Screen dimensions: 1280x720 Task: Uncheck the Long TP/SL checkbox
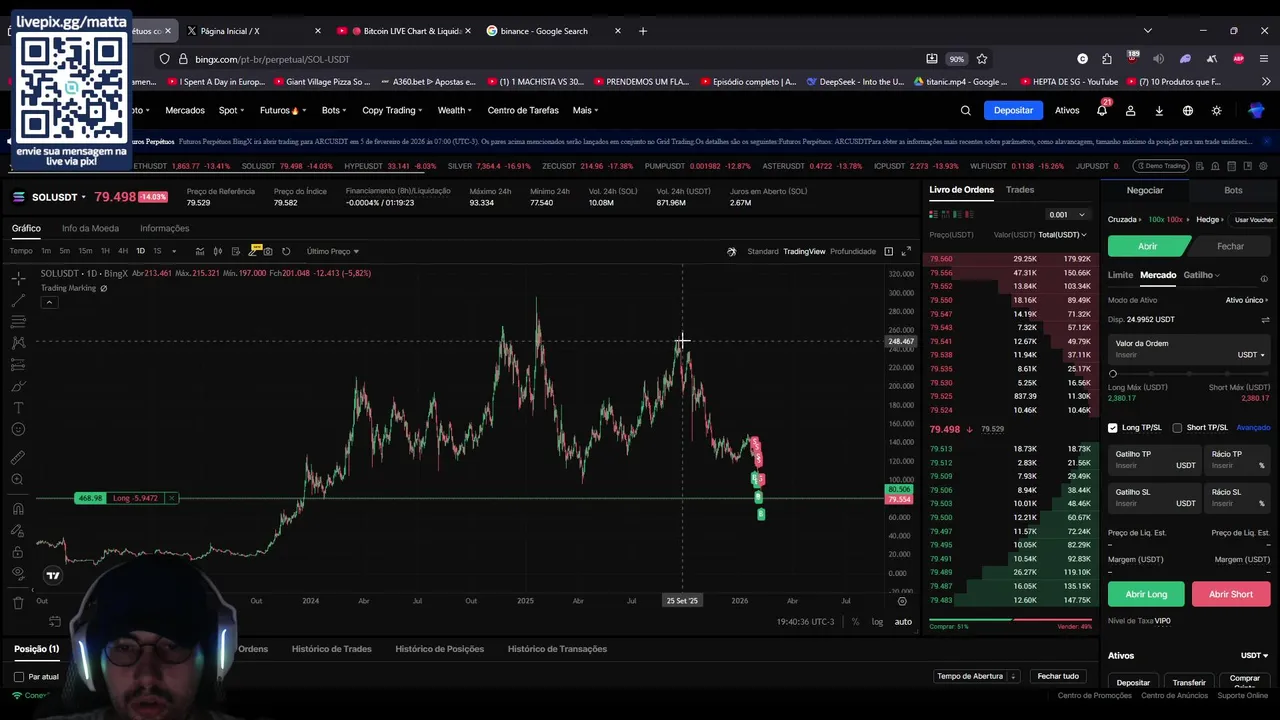(1112, 428)
